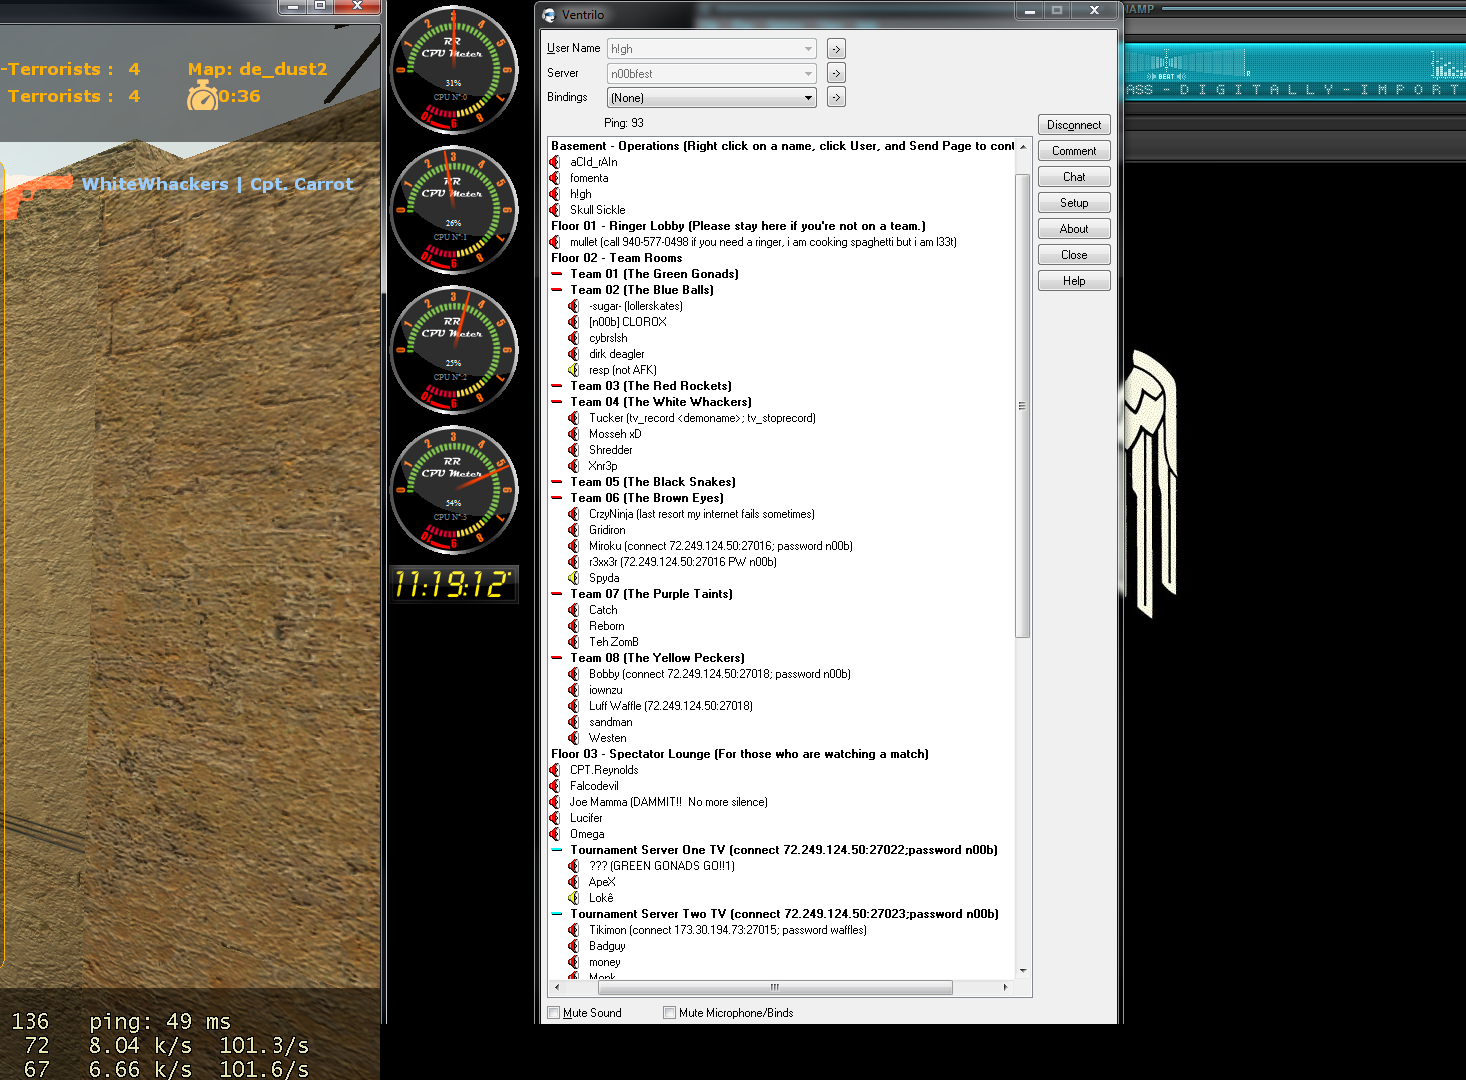Open the Bindings dropdown set to (None)
This screenshot has width=1466, height=1080.
pos(712,98)
